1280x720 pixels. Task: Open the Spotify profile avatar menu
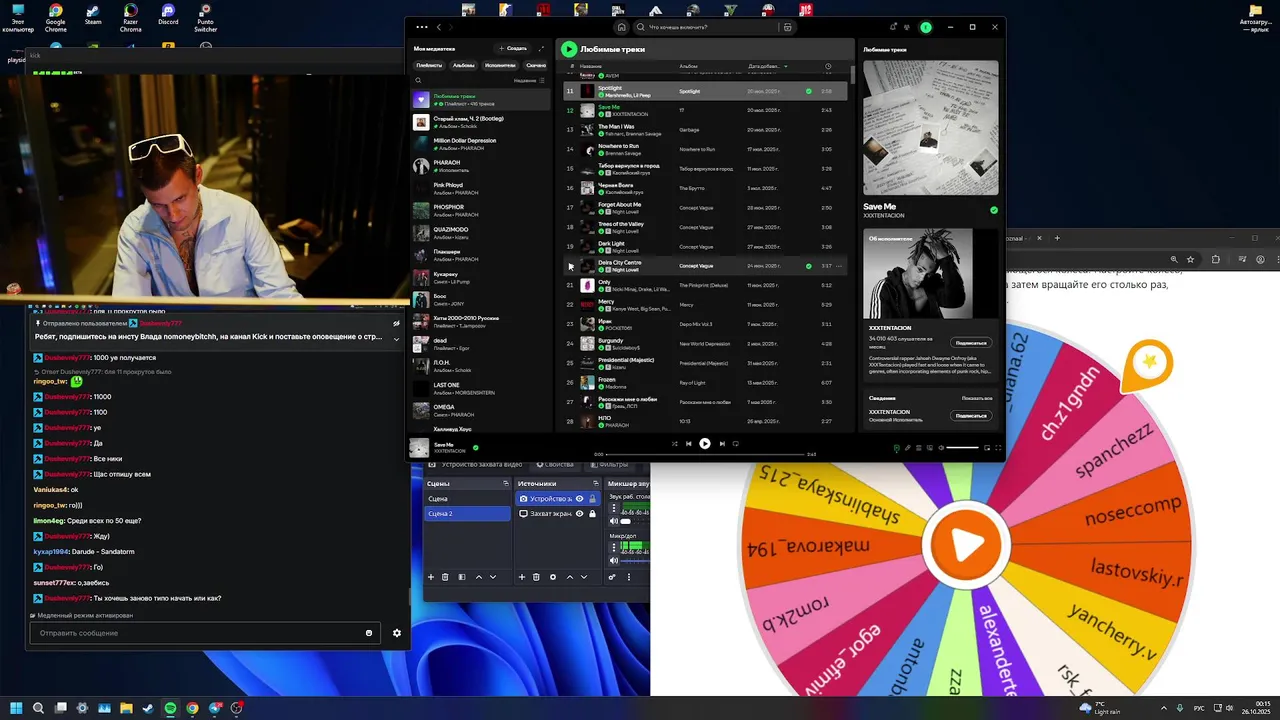tap(926, 27)
